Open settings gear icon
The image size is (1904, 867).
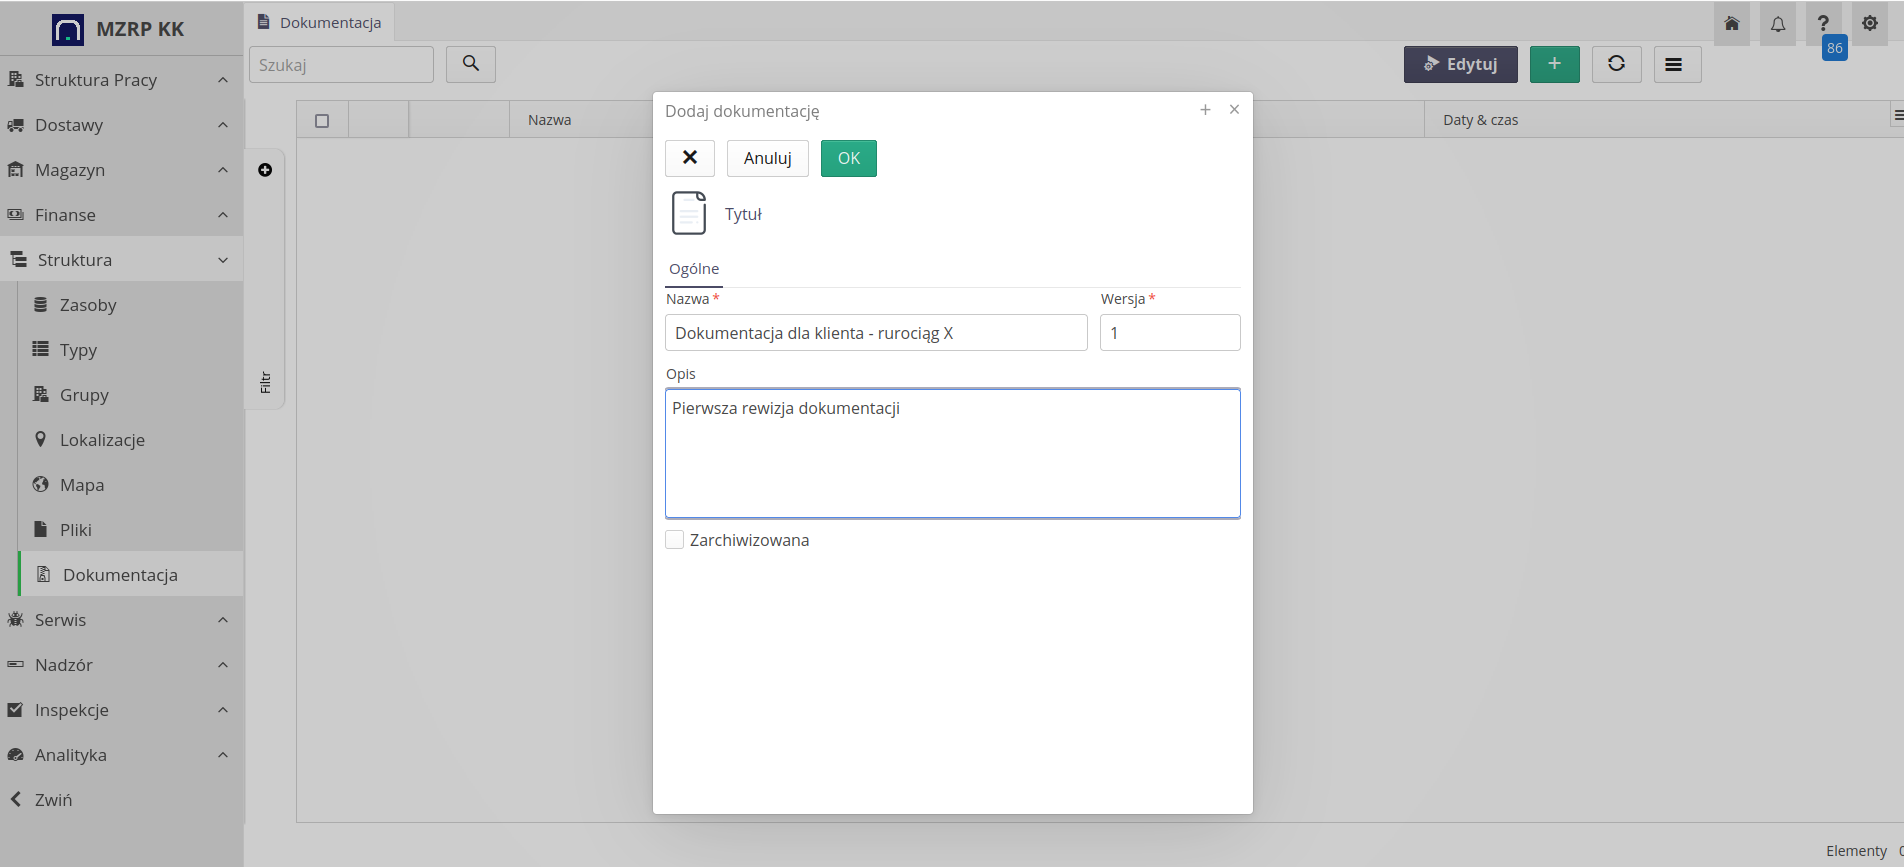(1869, 24)
